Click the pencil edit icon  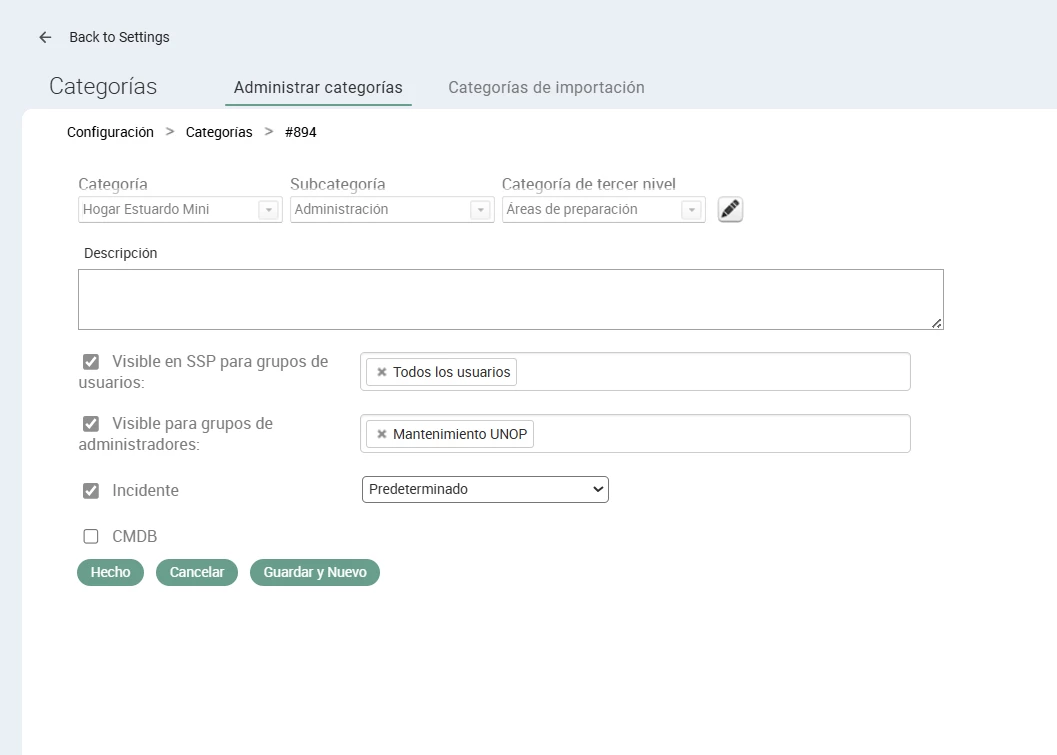[x=730, y=210]
